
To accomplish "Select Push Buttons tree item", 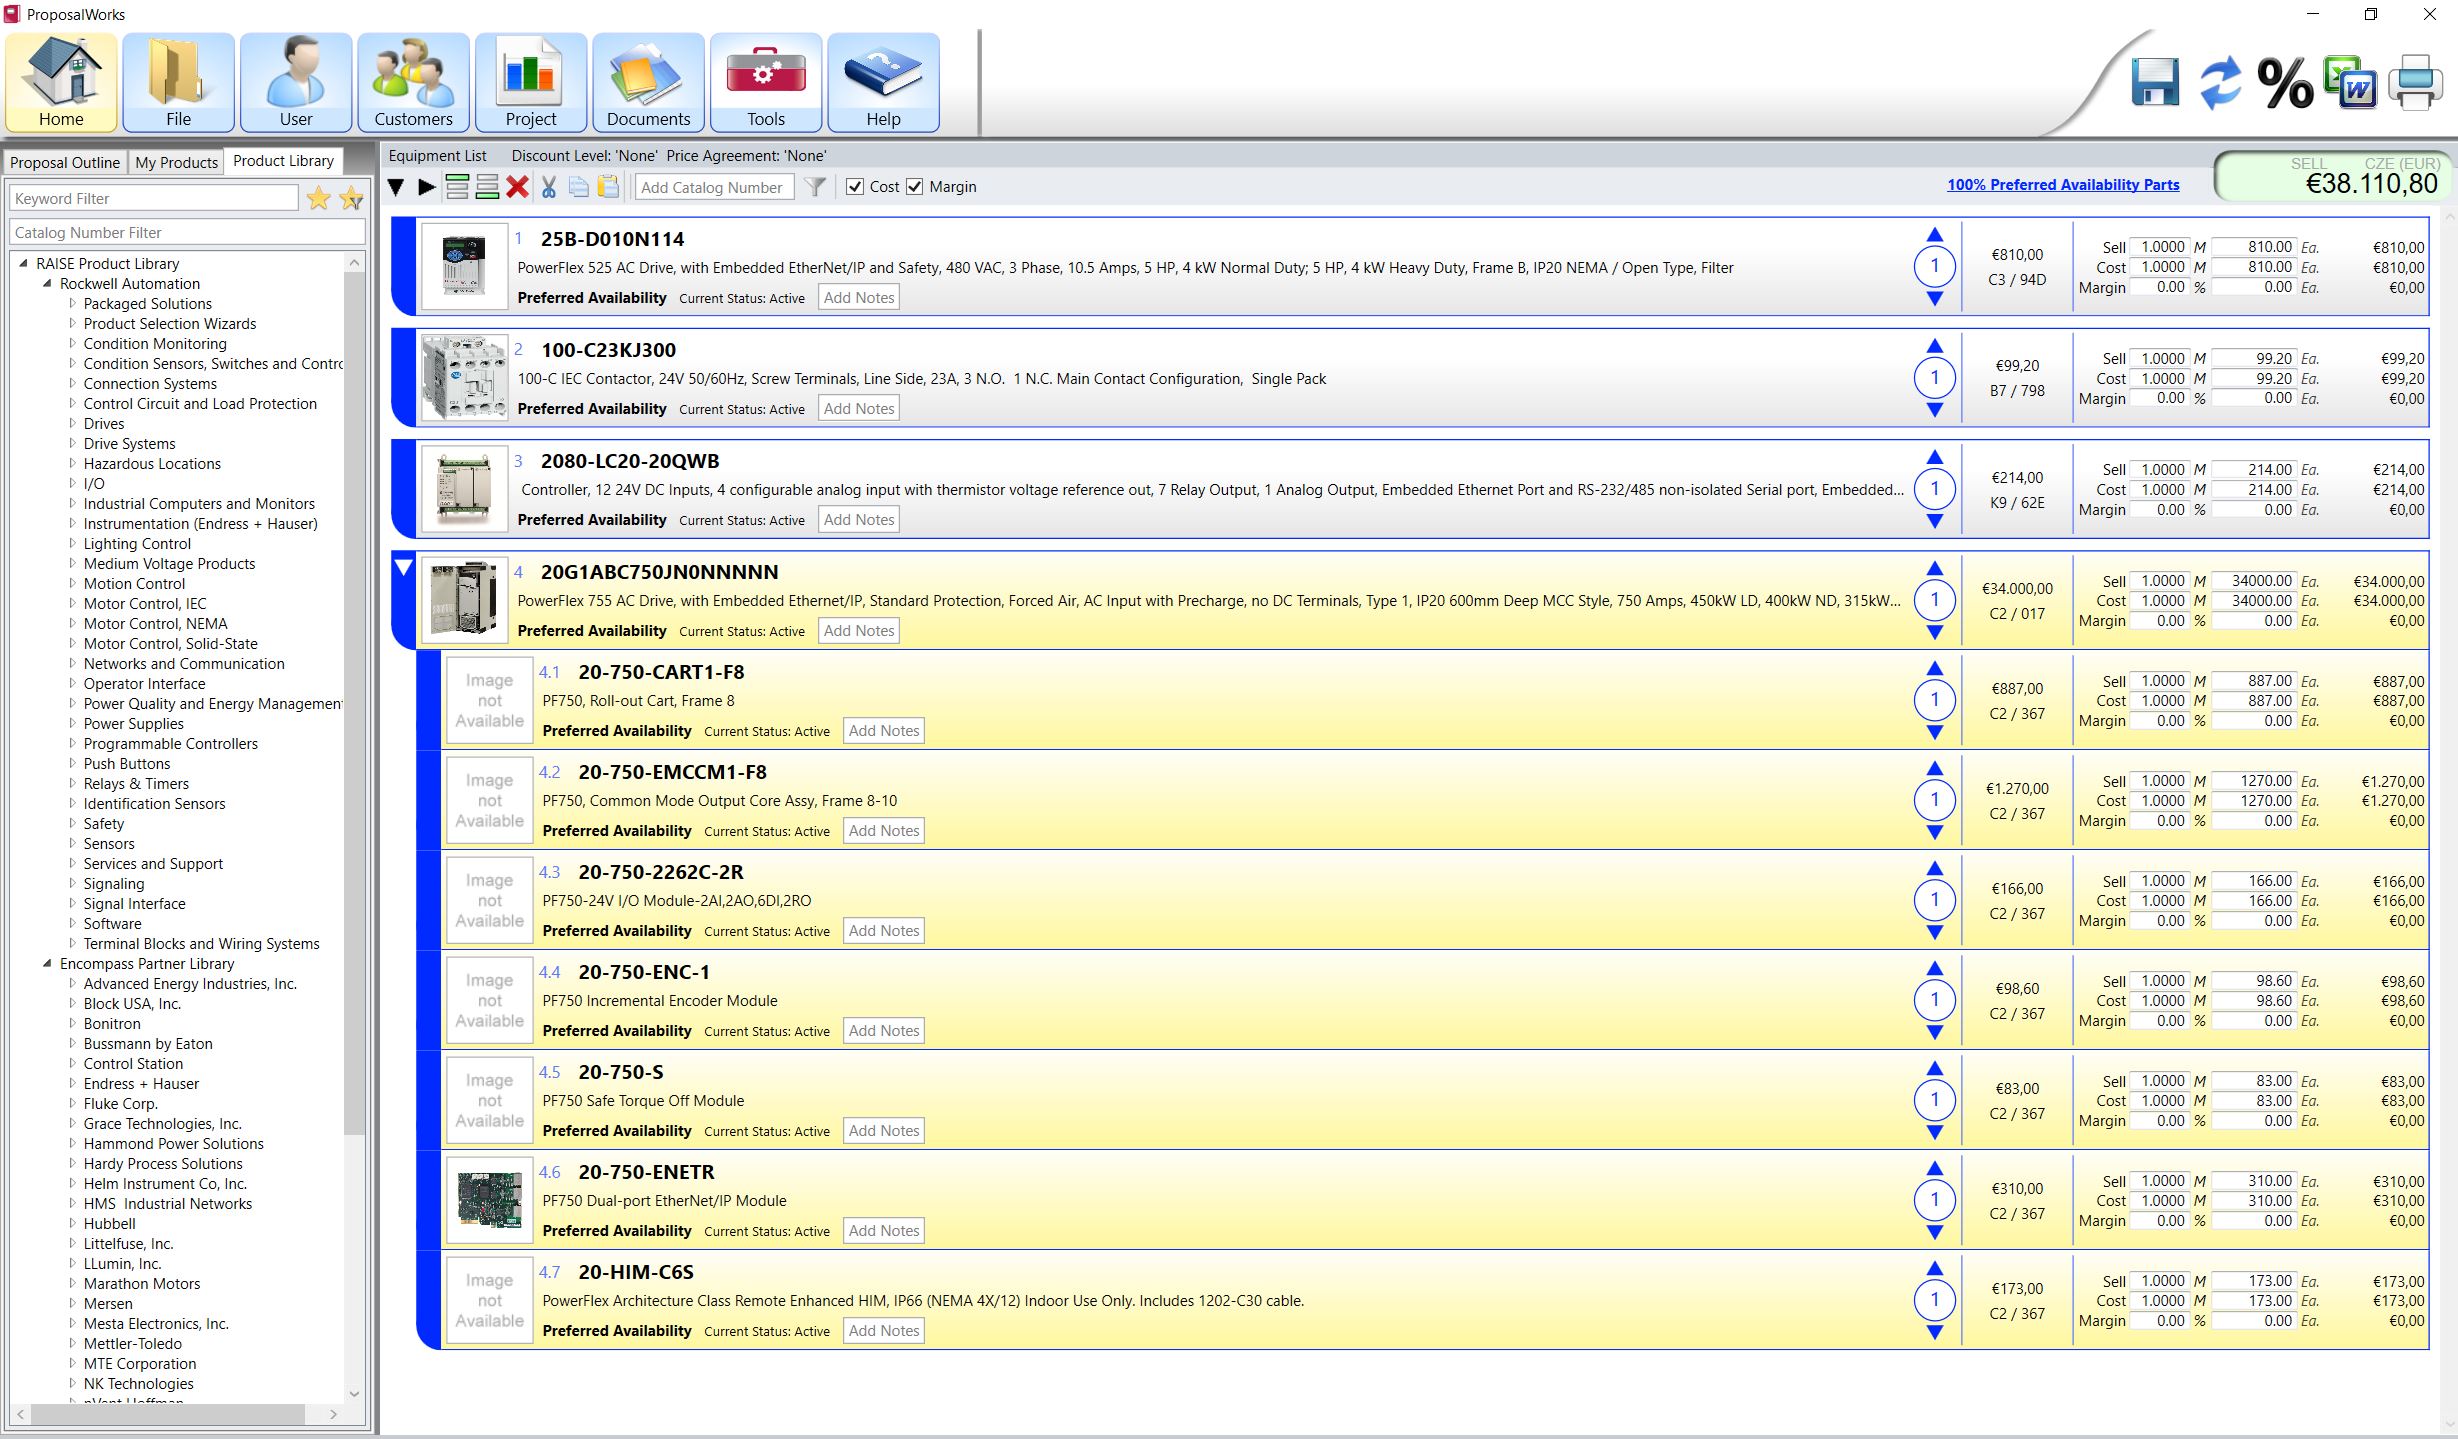I will (x=127, y=763).
